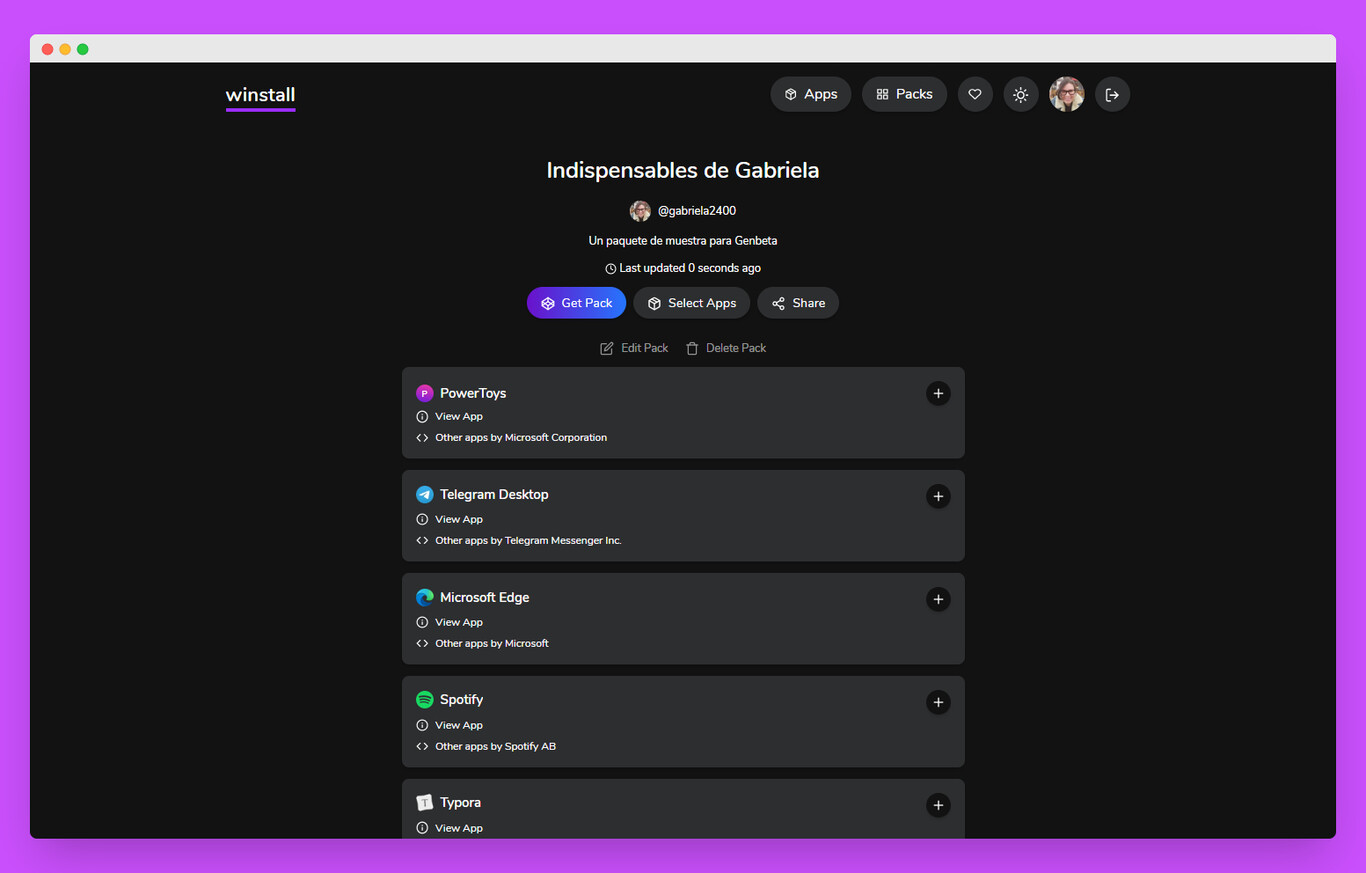Delete this pack

pos(726,347)
